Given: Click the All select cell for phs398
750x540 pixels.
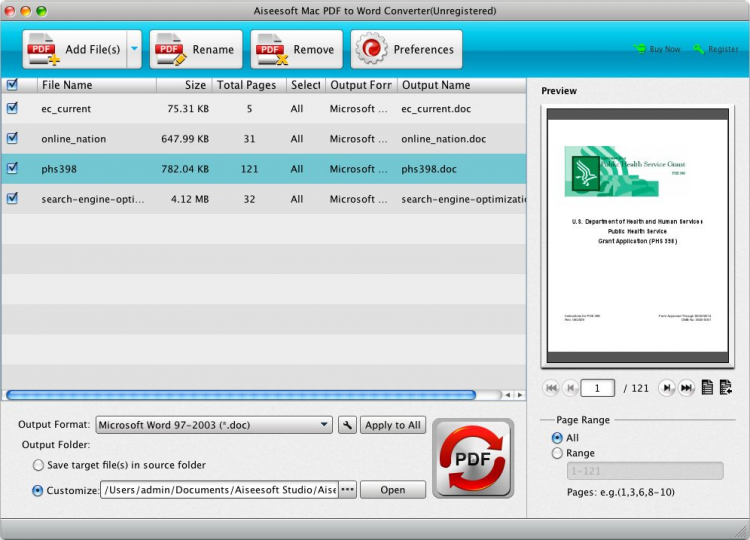Looking at the screenshot, I should (297, 169).
